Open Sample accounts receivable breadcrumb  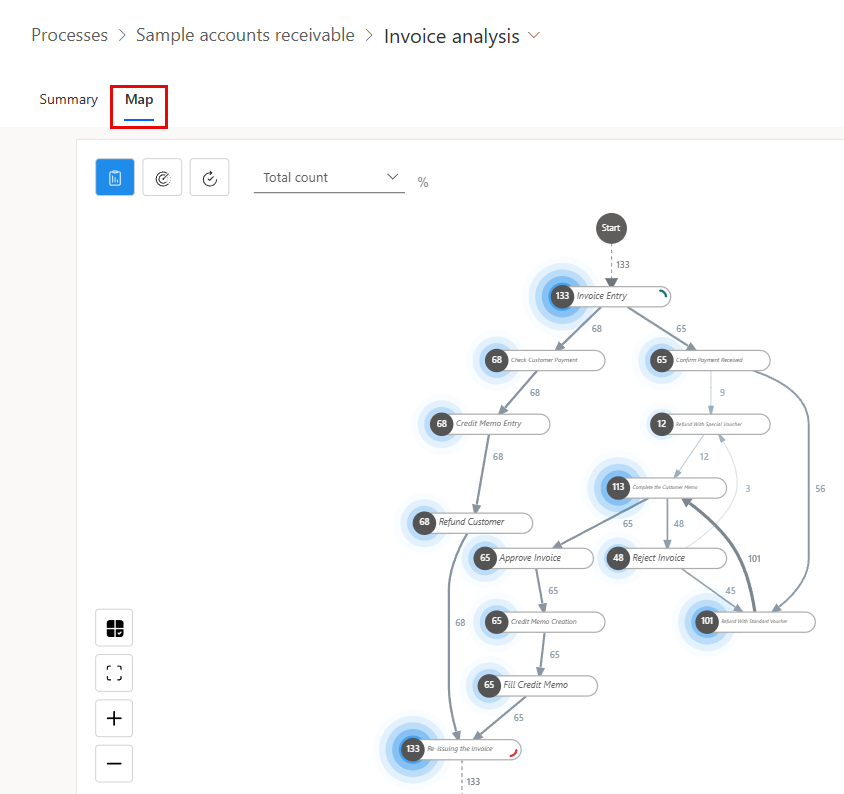245,35
